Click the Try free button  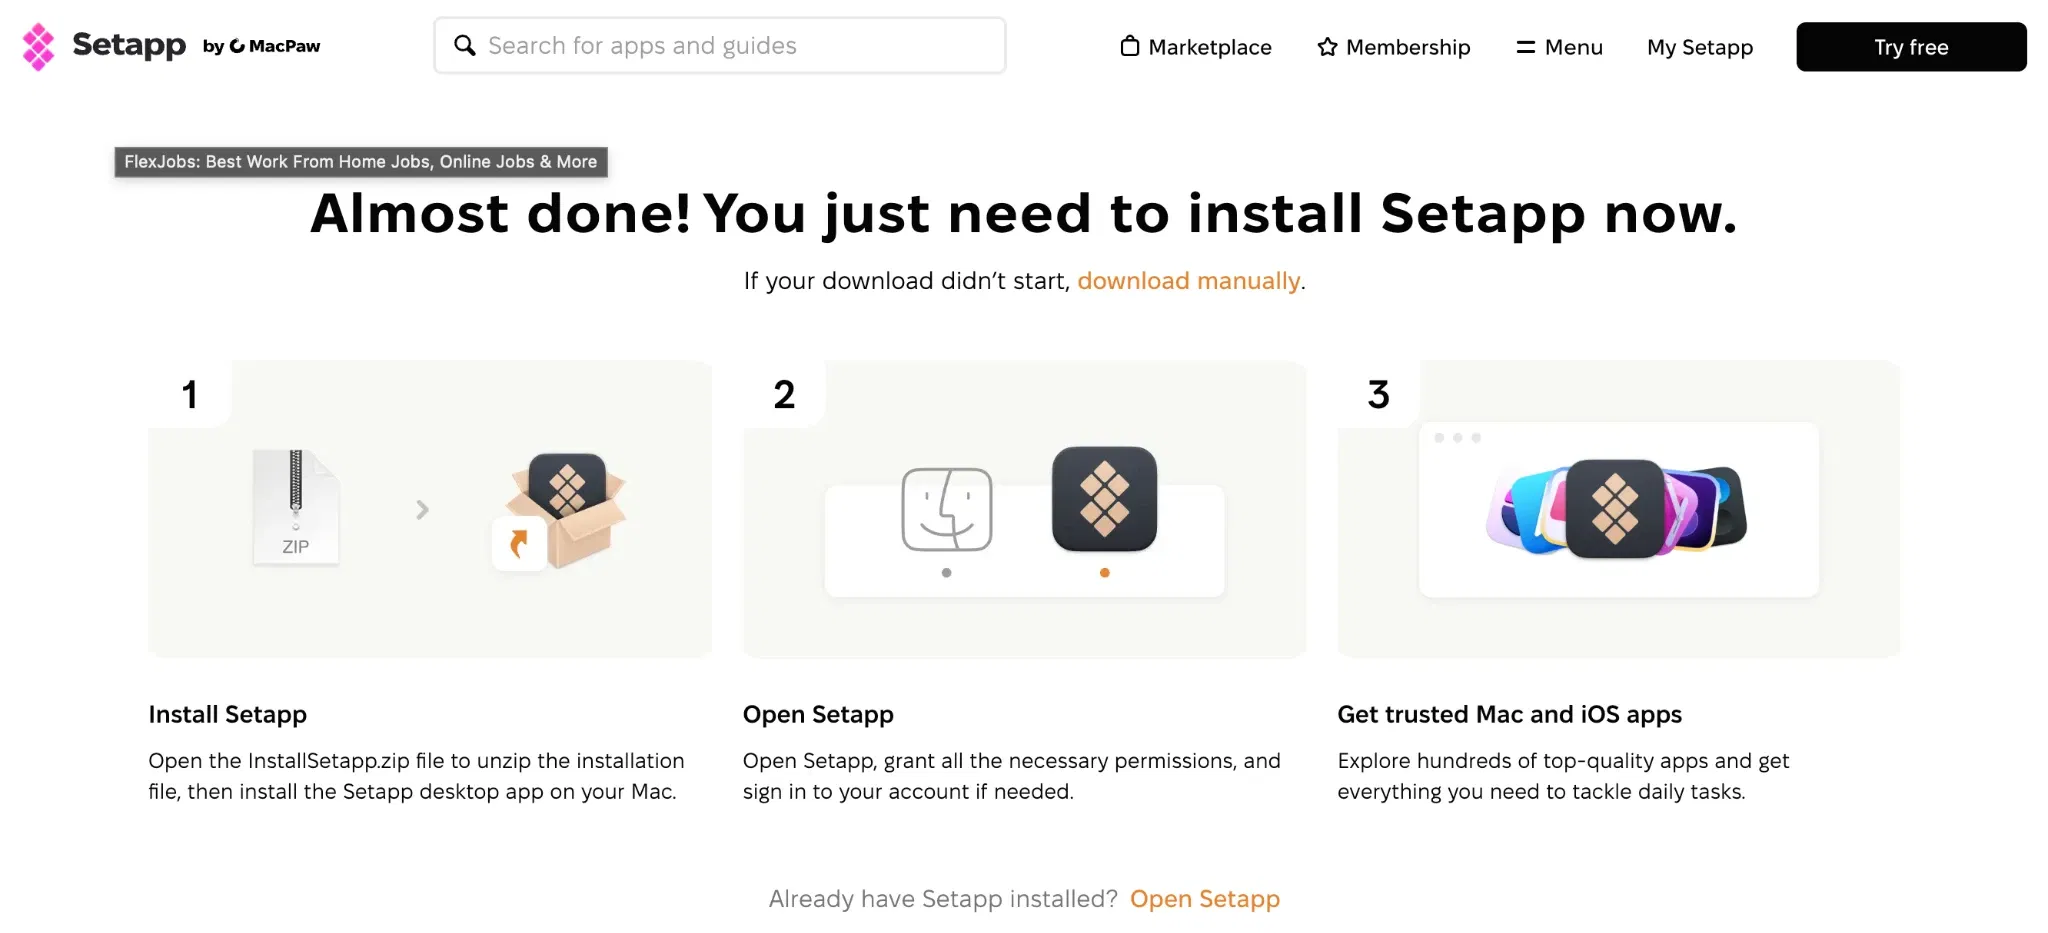[1910, 46]
